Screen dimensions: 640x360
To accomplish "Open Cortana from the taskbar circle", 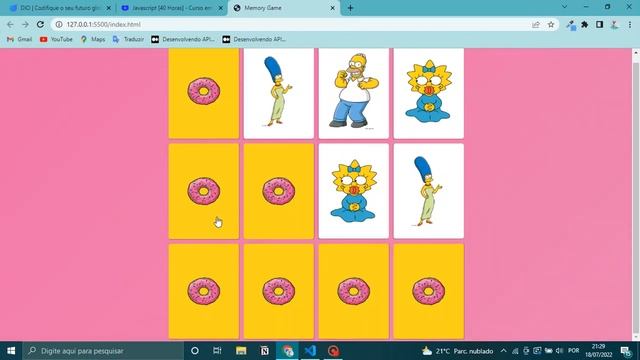I will pyautogui.click(x=195, y=351).
